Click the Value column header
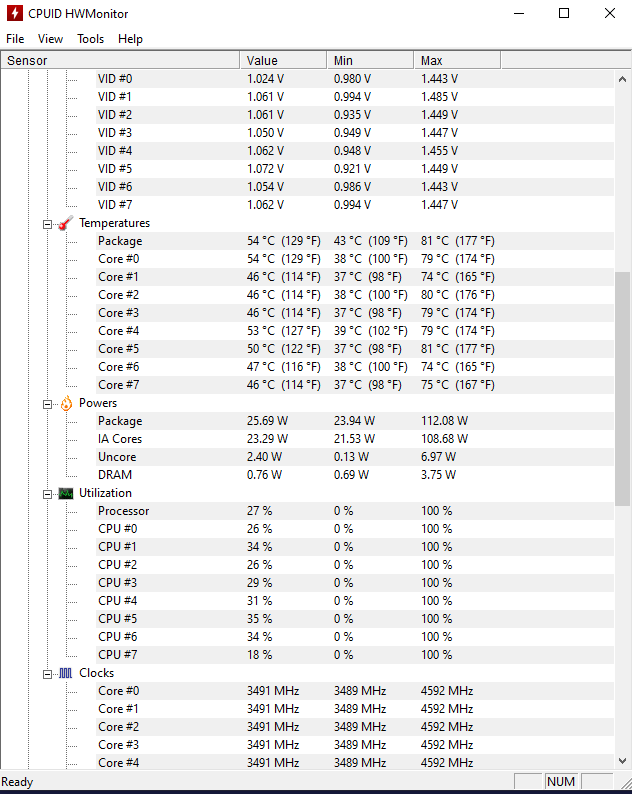The image size is (632, 794). point(283,61)
